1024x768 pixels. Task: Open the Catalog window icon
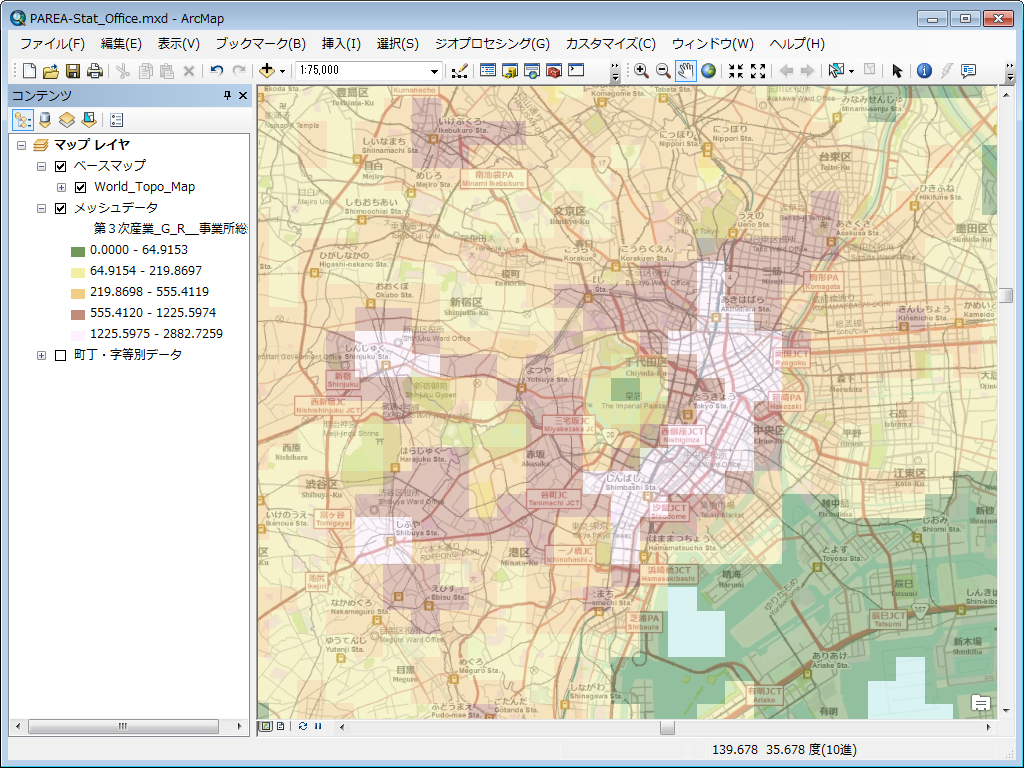click(510, 71)
